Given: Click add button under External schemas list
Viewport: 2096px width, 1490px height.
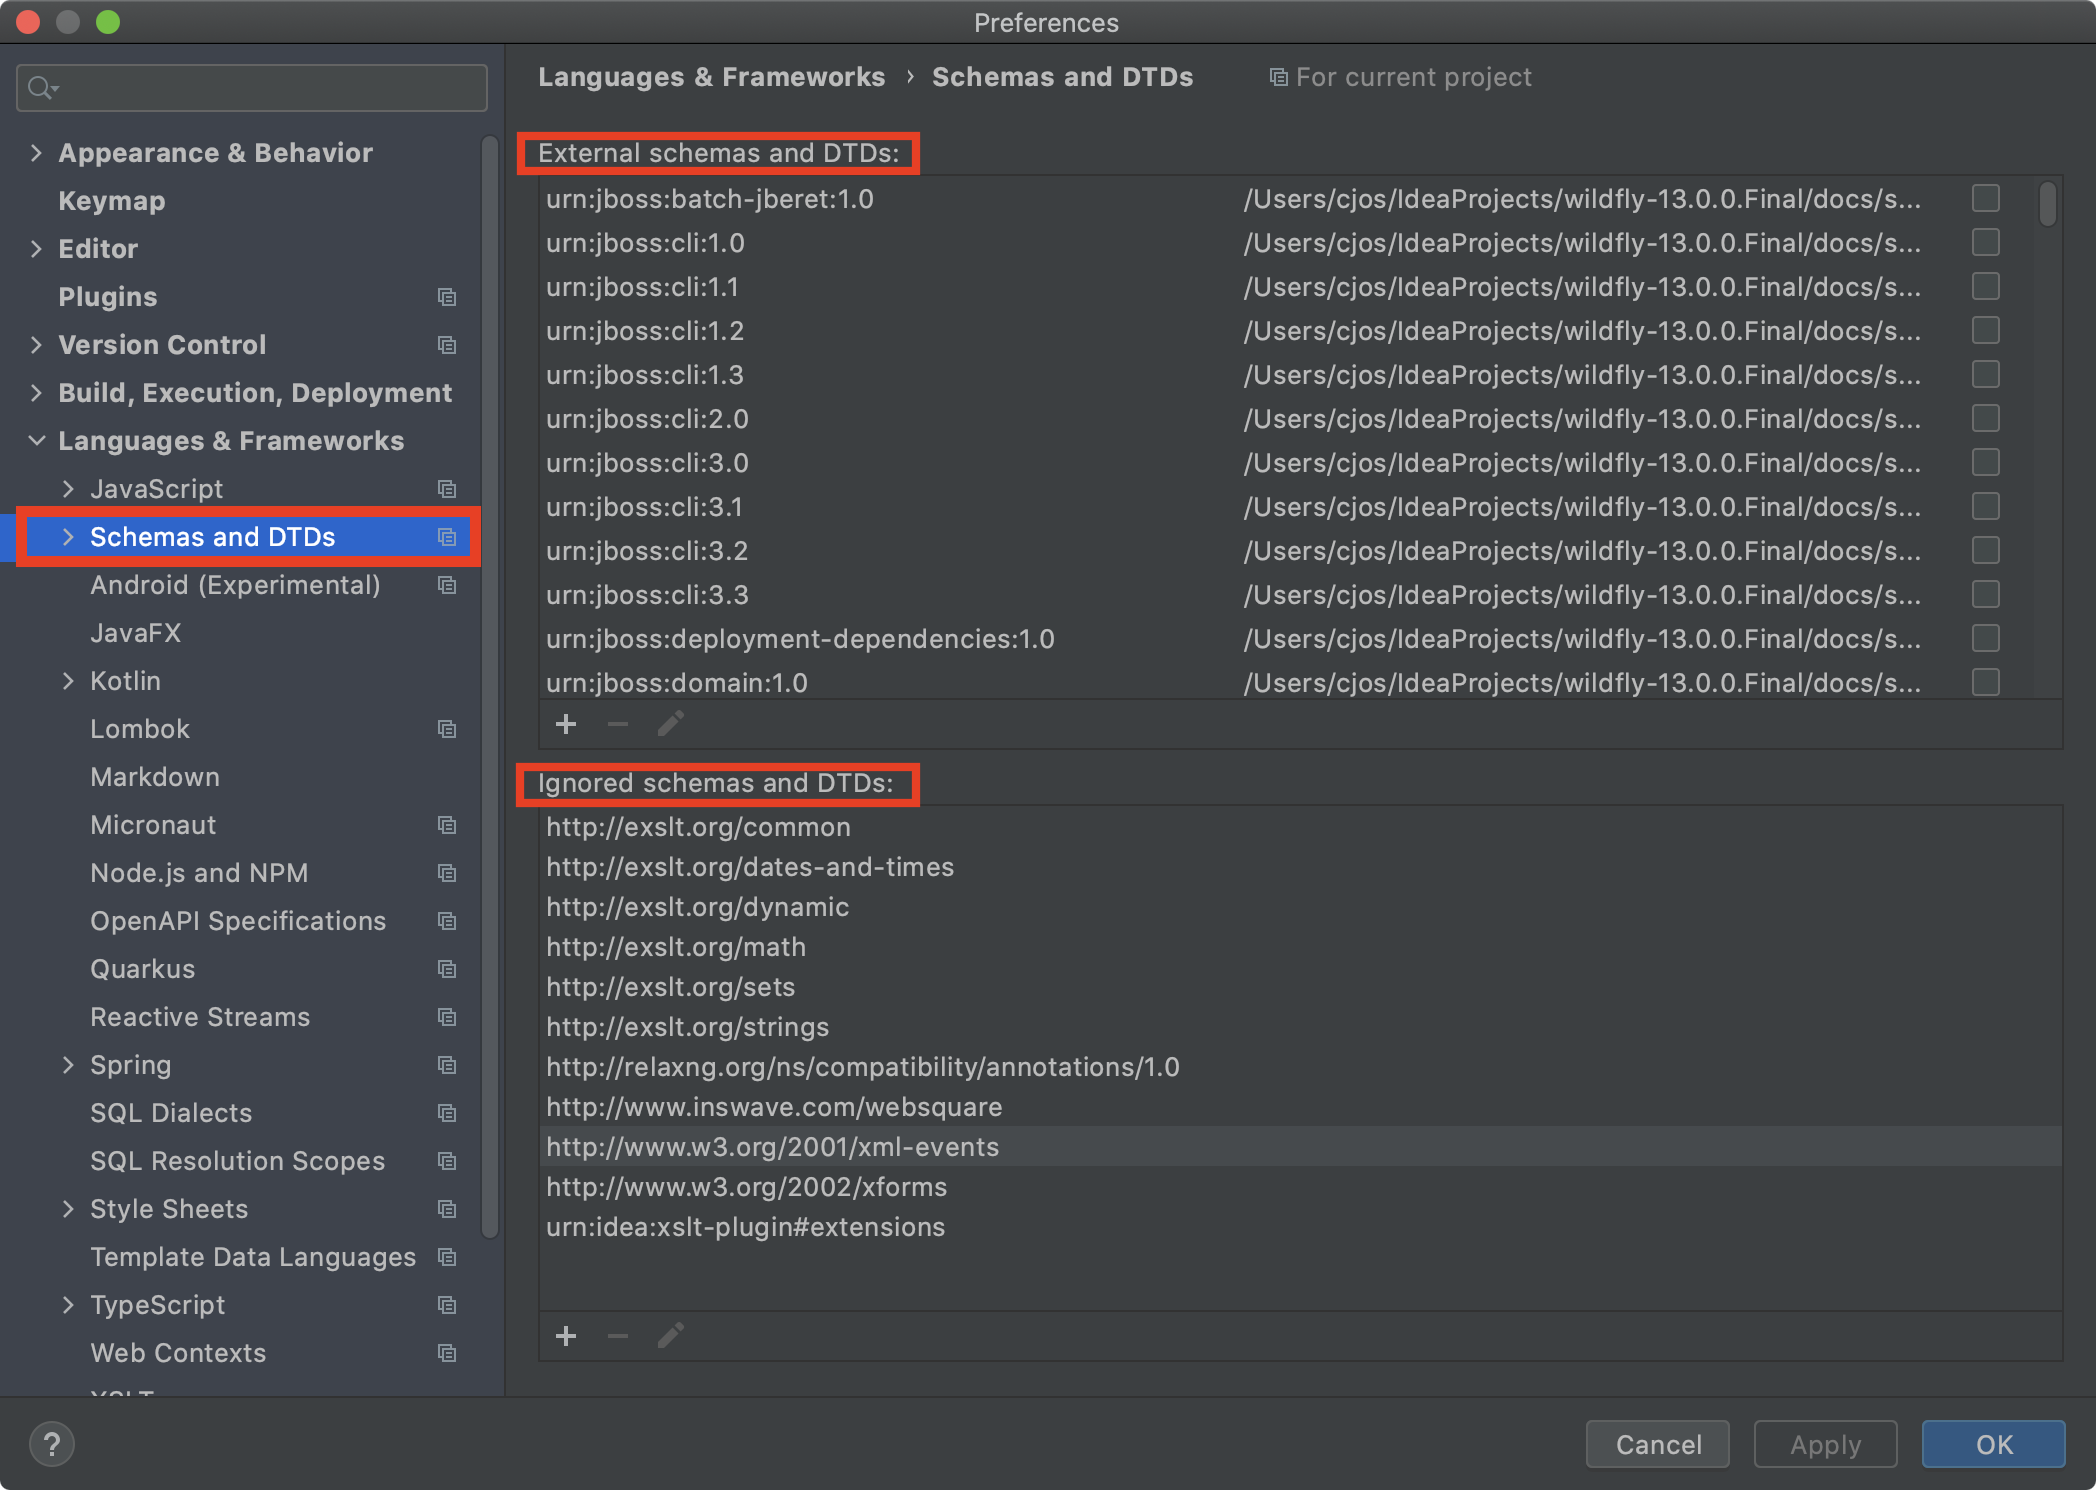Looking at the screenshot, I should (566, 724).
